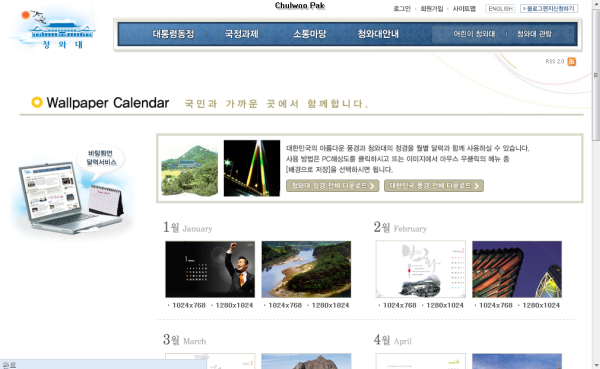Screen dimensions: 600x369
Task: Download February calligraphy wallpaper in 1280x1024
Action: 445,305
